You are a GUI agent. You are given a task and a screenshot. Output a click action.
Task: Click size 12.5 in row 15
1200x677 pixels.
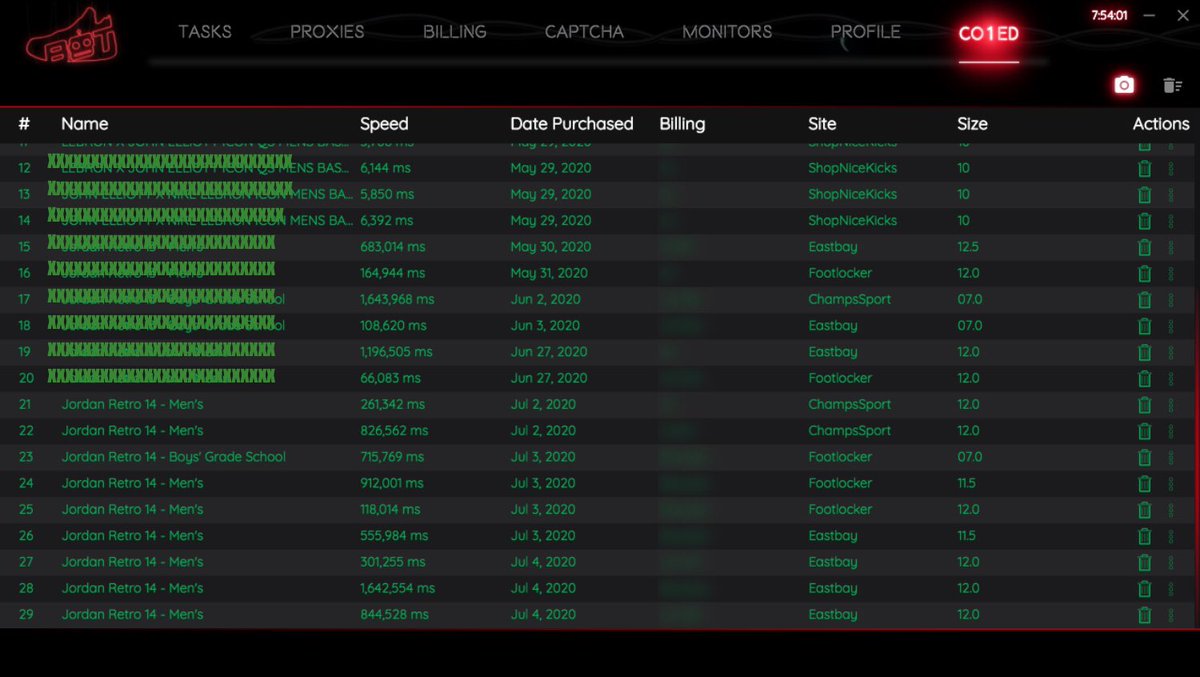point(968,247)
